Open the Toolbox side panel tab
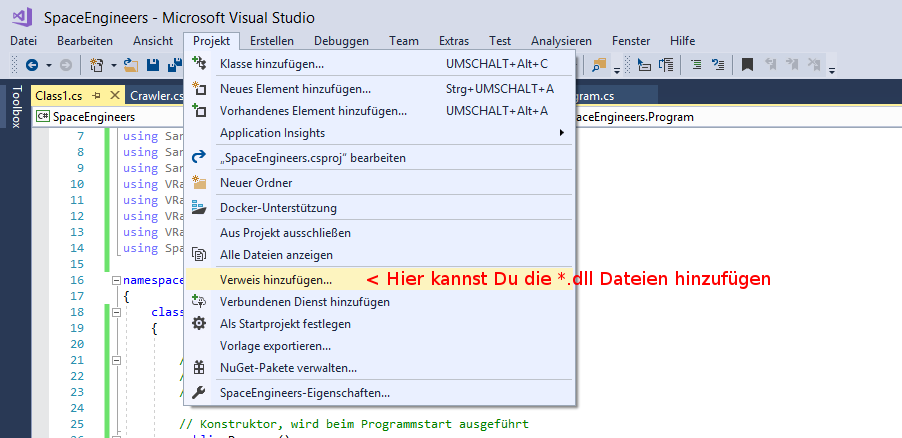 coord(16,107)
